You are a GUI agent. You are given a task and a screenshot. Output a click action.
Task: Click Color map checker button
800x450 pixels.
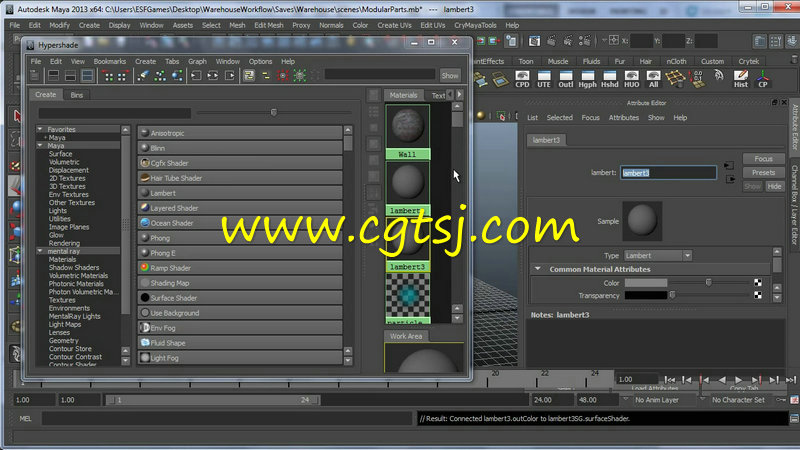tap(758, 283)
